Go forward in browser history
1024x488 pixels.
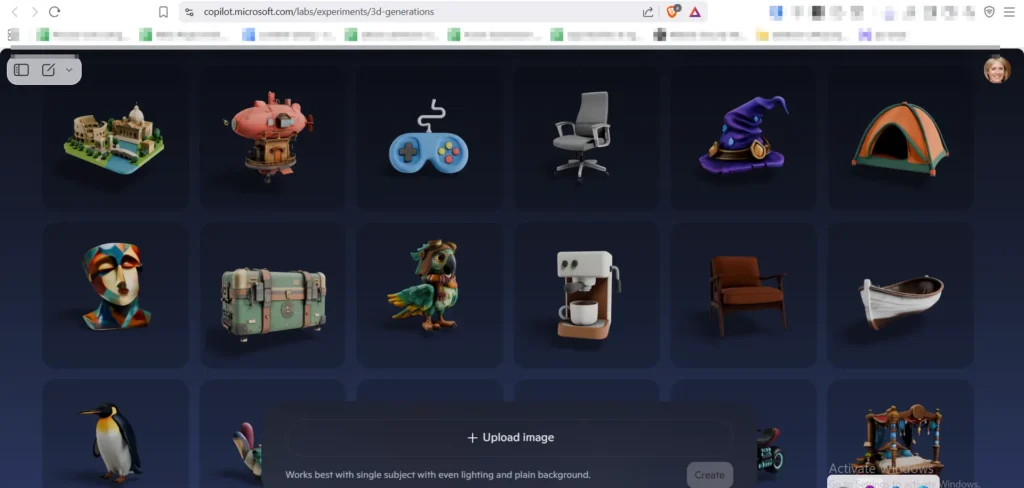point(35,12)
